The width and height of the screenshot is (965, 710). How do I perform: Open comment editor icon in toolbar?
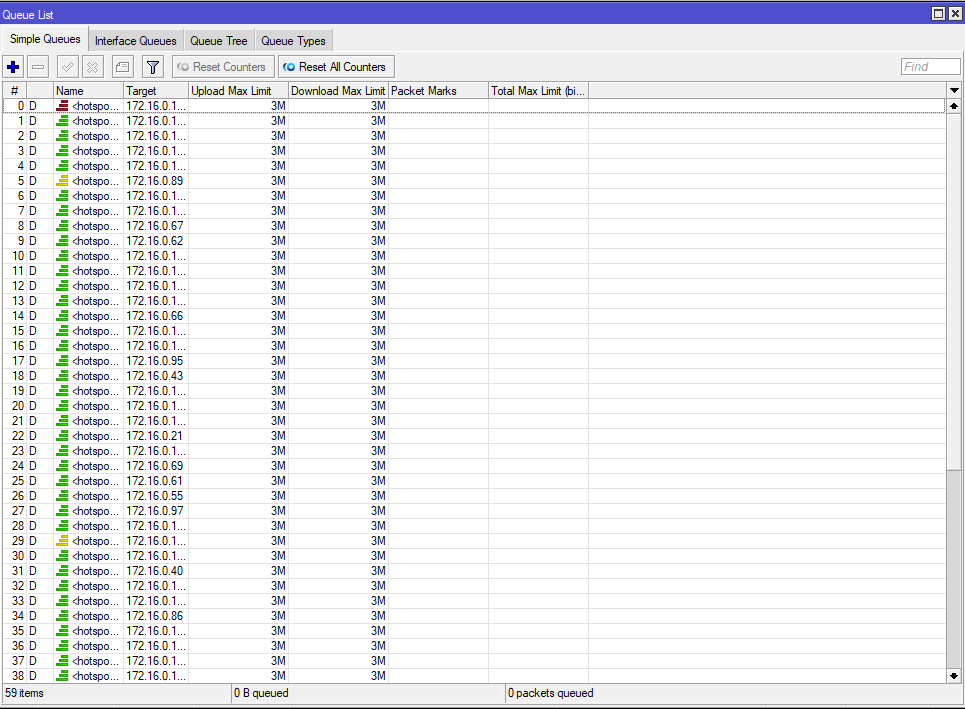(122, 66)
